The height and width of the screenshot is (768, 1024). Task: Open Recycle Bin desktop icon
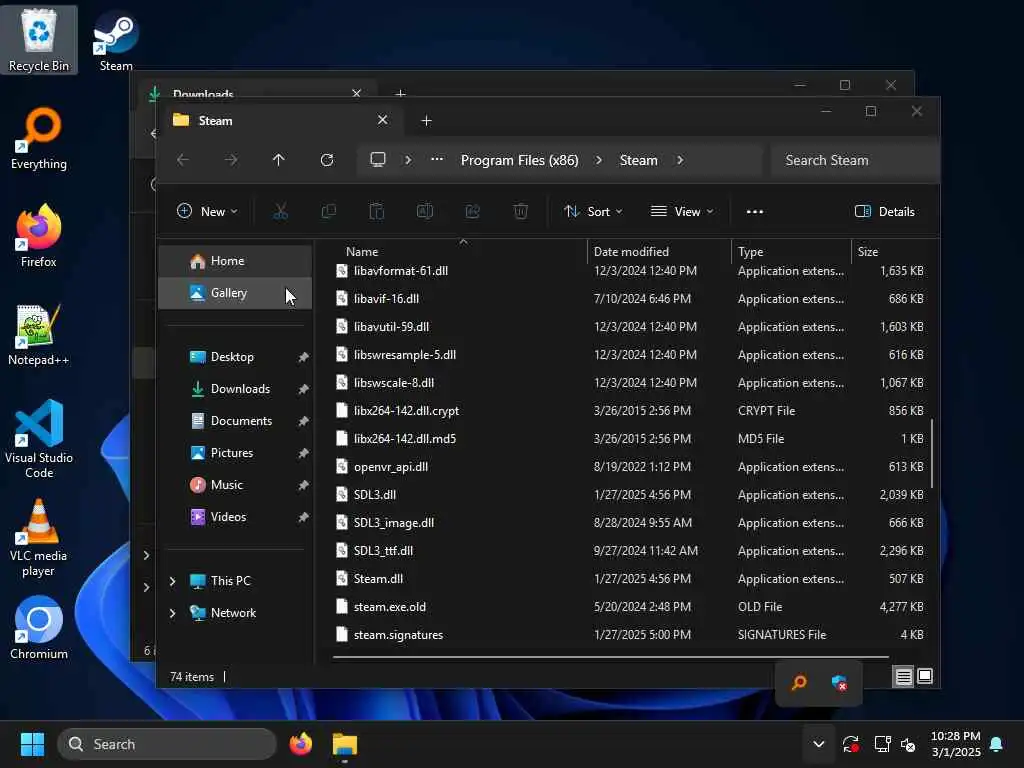[39, 40]
